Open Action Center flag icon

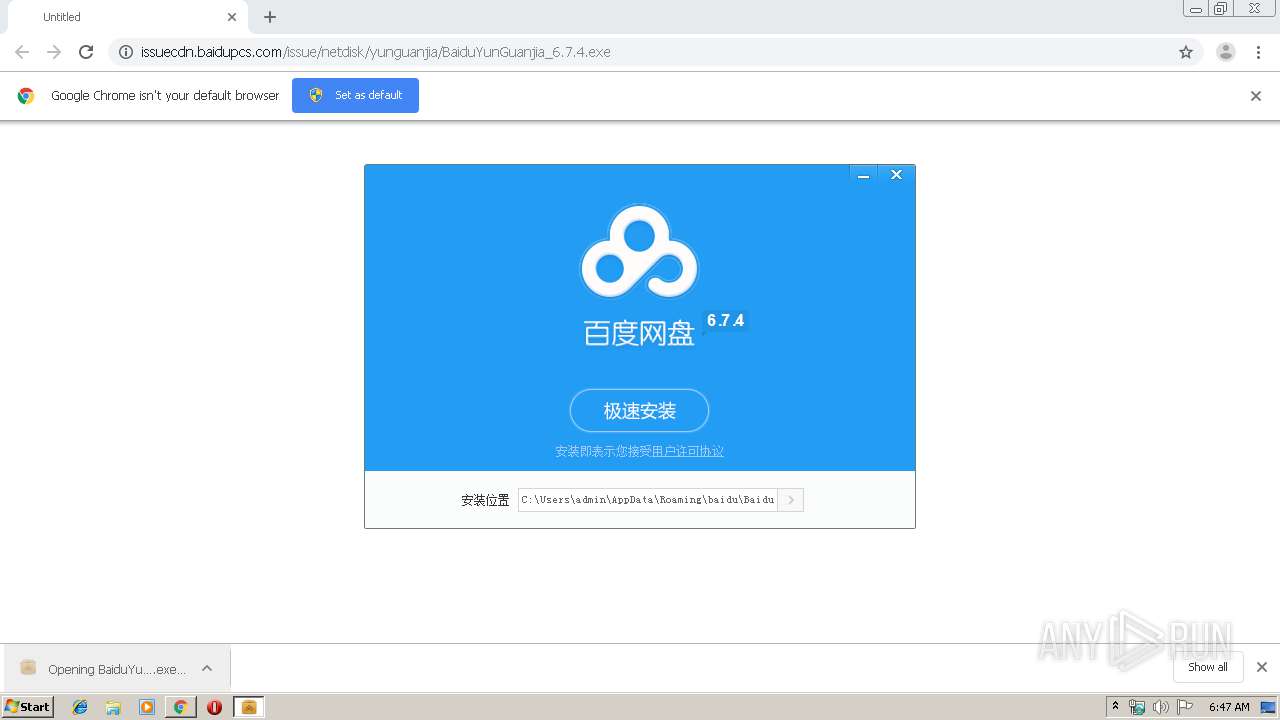pos(1185,707)
